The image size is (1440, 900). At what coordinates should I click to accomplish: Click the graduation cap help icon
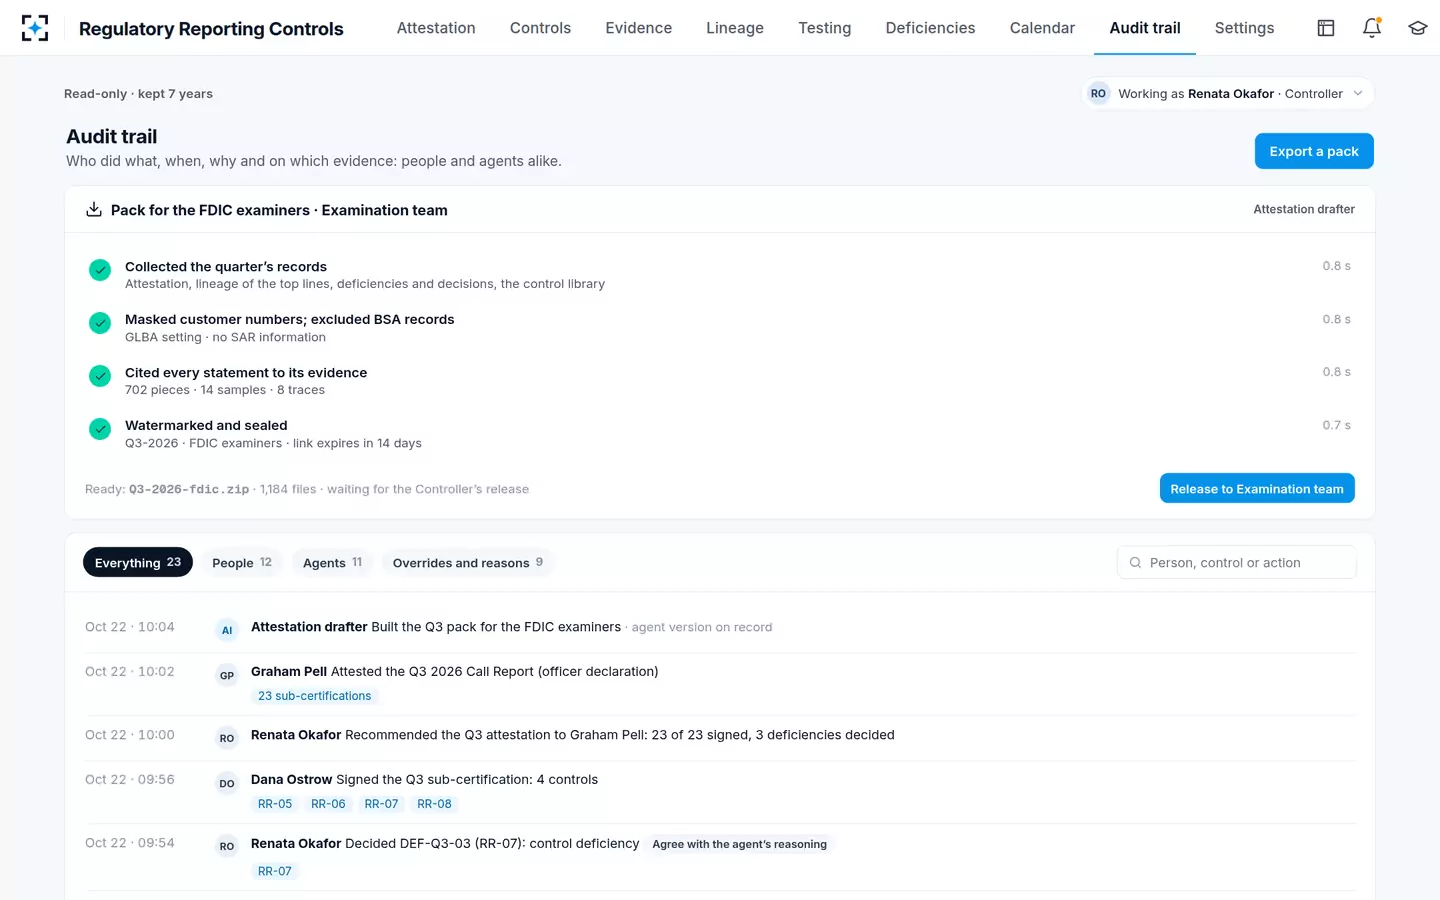click(x=1418, y=28)
